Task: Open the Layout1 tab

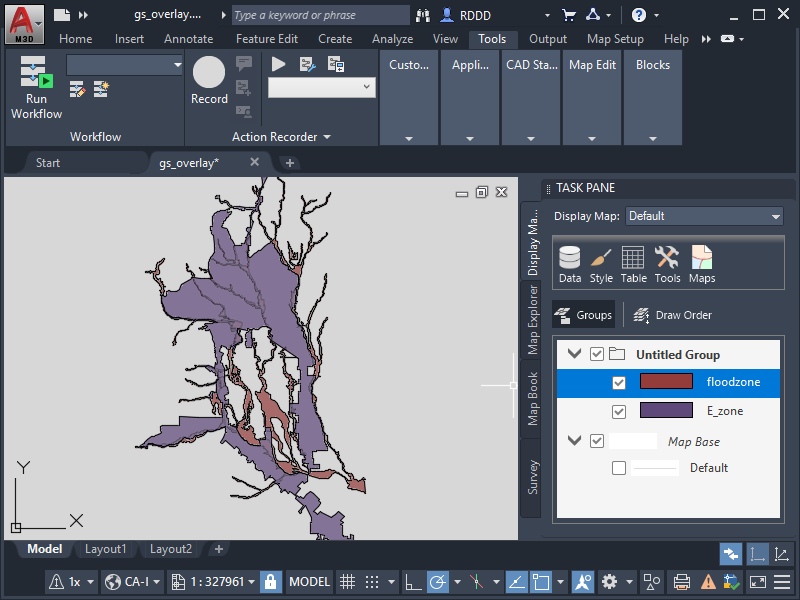Action: pyautogui.click(x=105, y=549)
